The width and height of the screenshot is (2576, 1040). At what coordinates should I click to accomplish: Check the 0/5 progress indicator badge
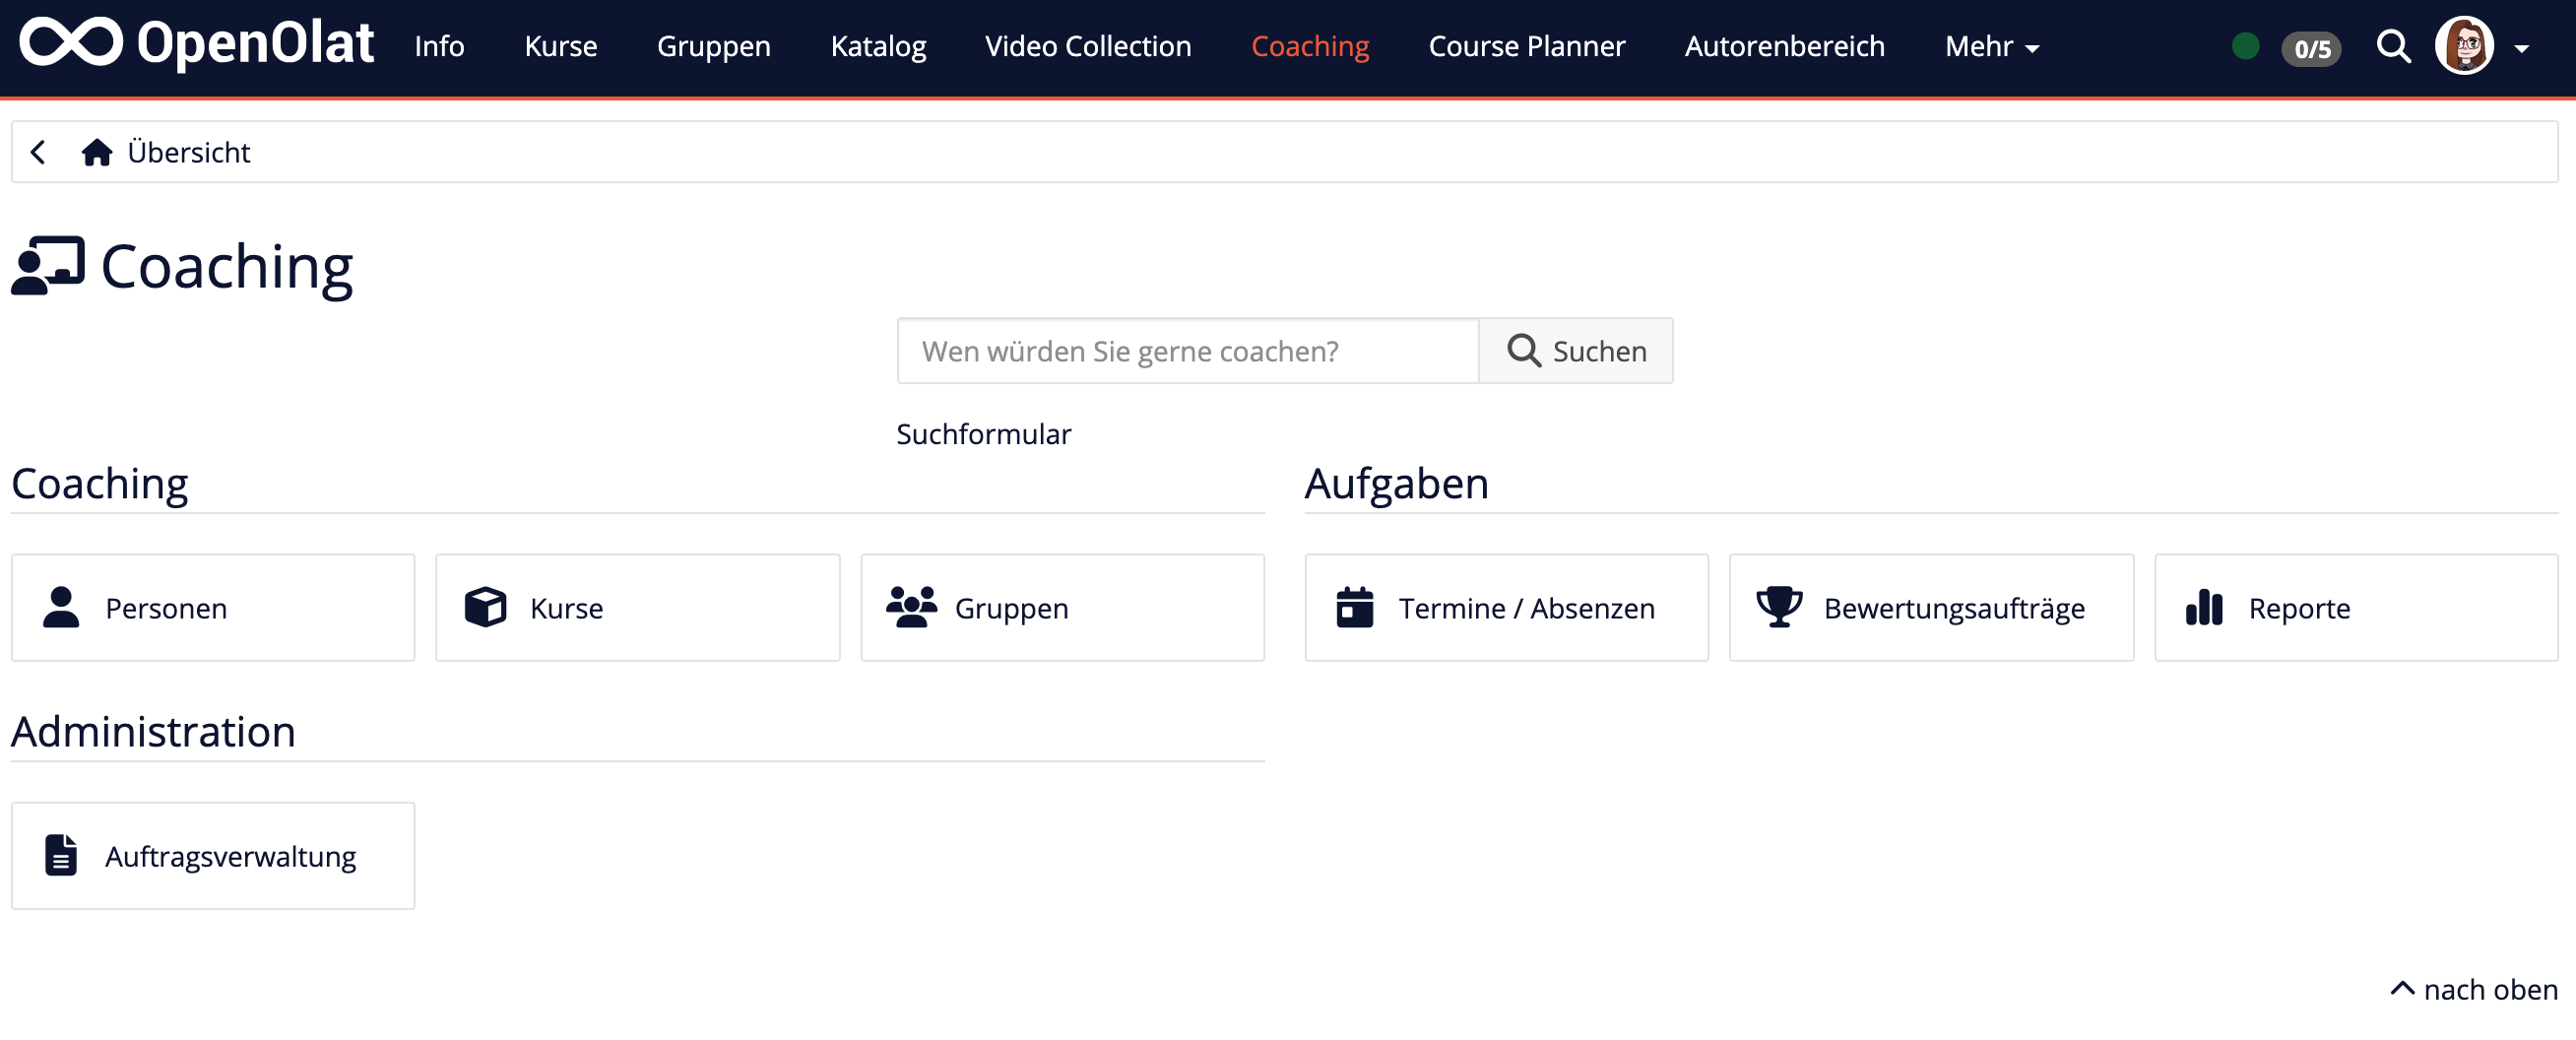coord(2312,49)
